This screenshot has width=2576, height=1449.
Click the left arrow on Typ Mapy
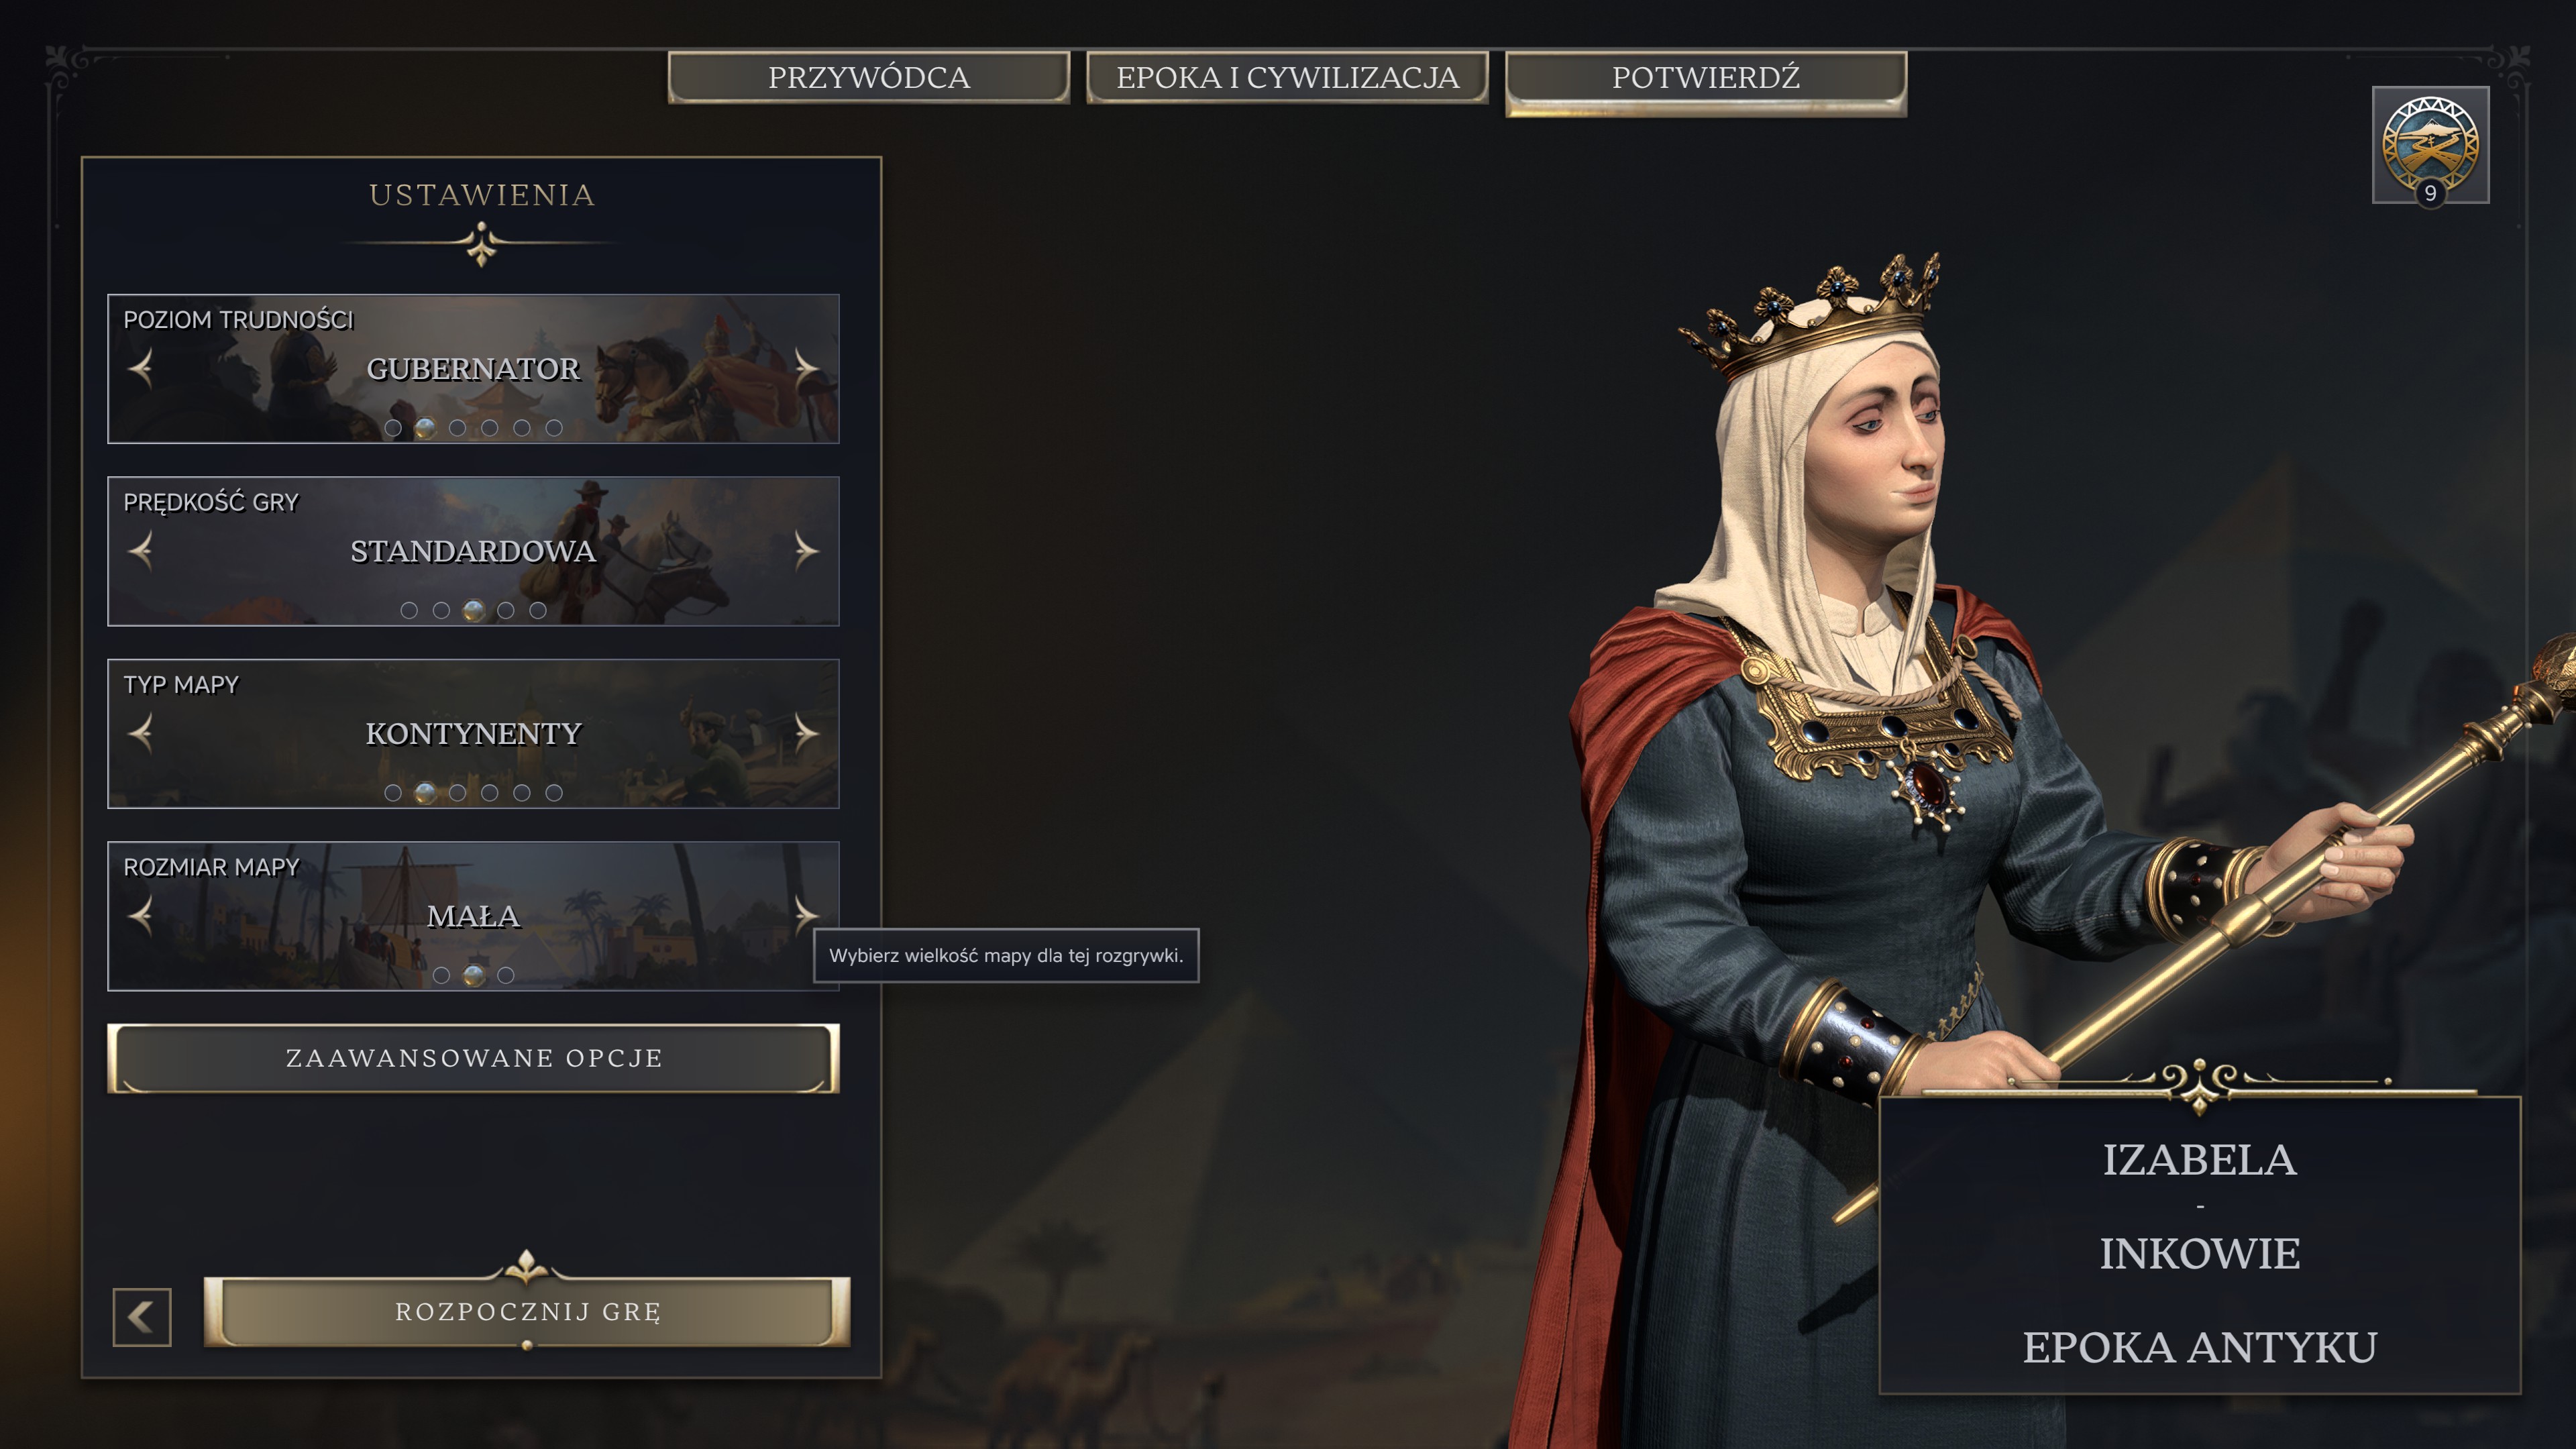(x=141, y=733)
